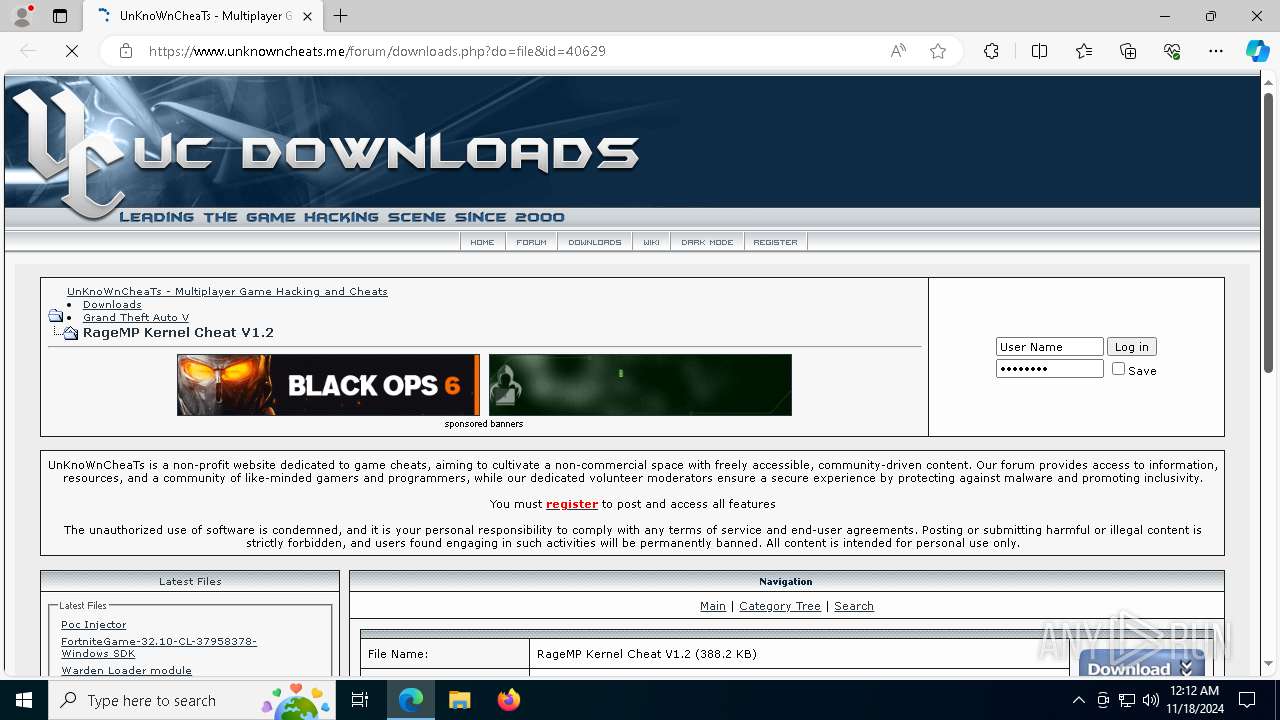The height and width of the screenshot is (720, 1280).
Task: Open the notification center icon
Action: click(1247, 700)
